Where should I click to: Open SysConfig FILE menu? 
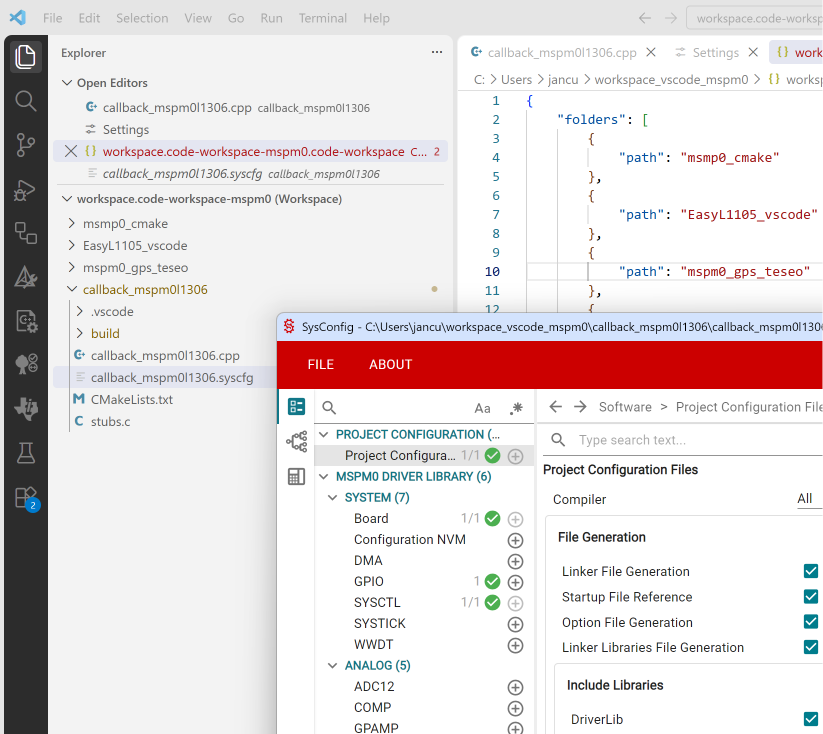coord(321,364)
